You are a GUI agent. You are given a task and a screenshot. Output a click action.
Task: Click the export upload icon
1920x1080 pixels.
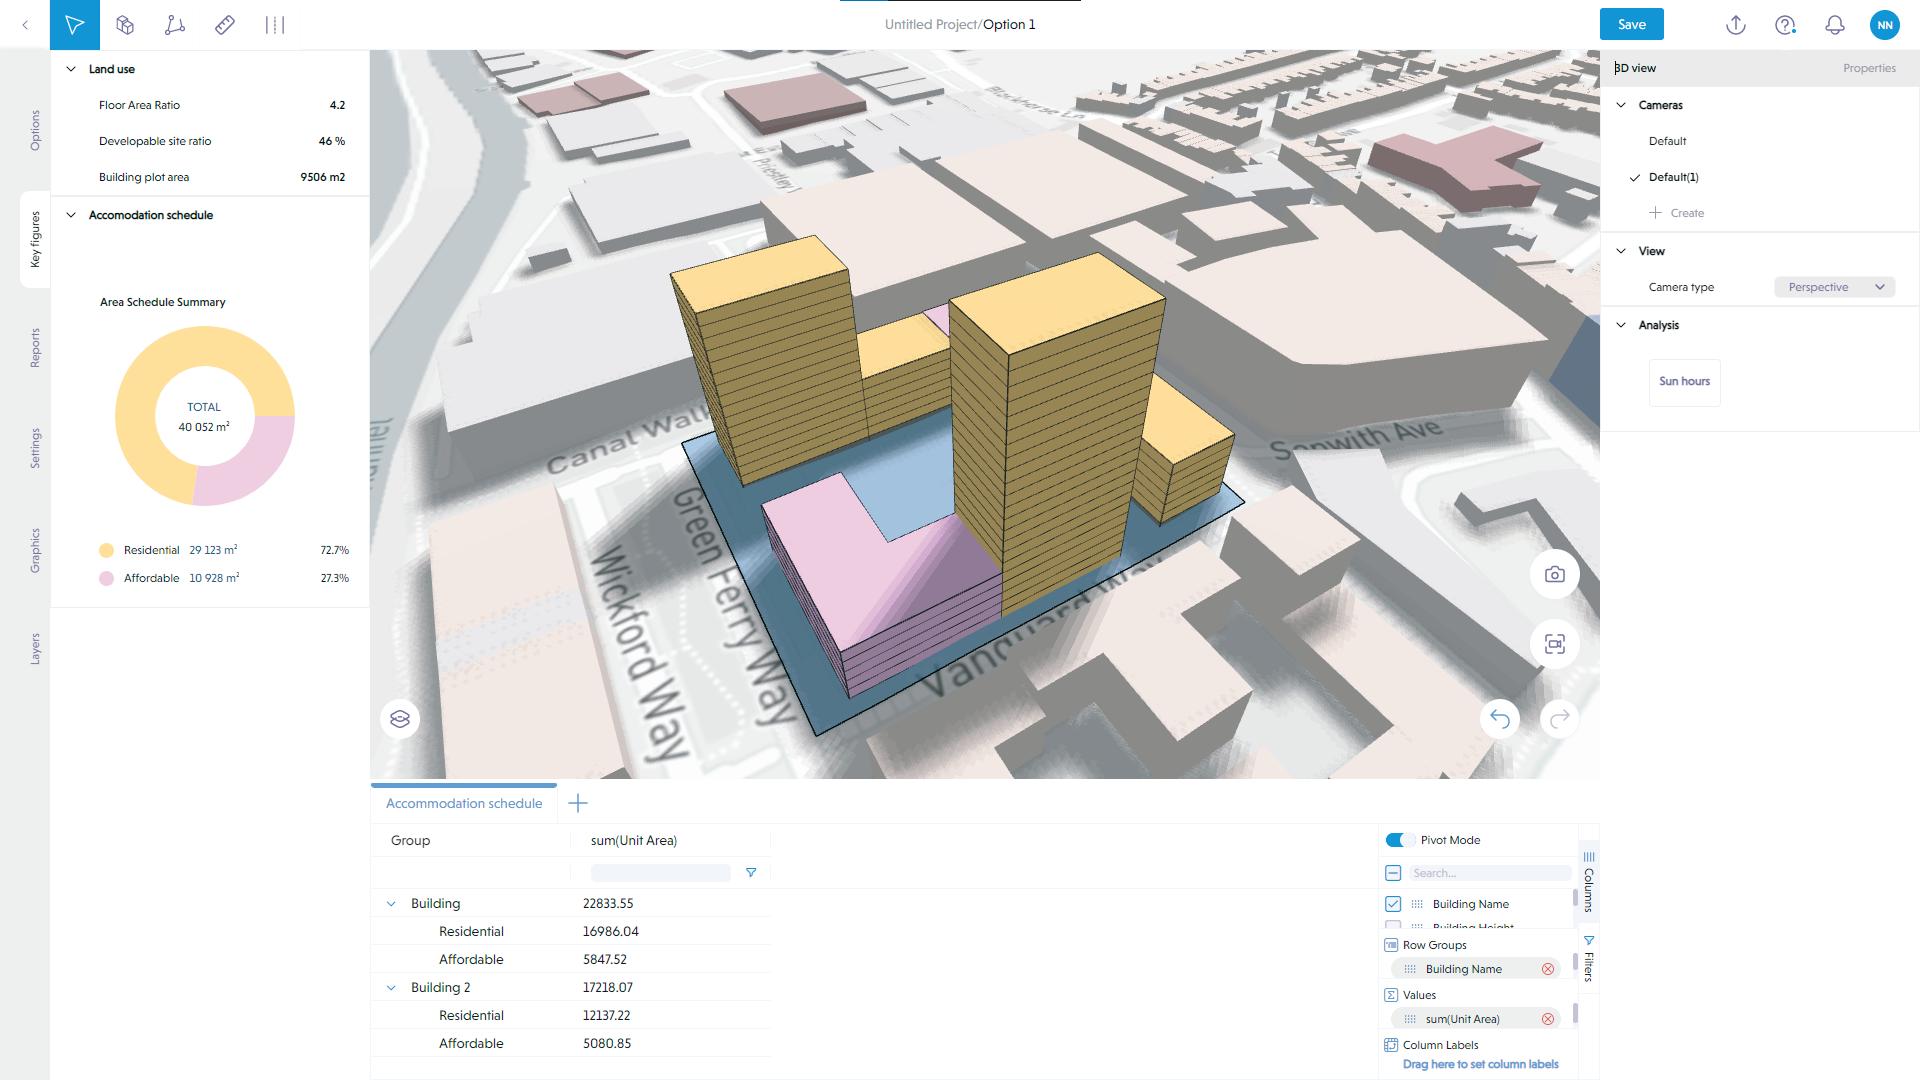pyautogui.click(x=1735, y=25)
